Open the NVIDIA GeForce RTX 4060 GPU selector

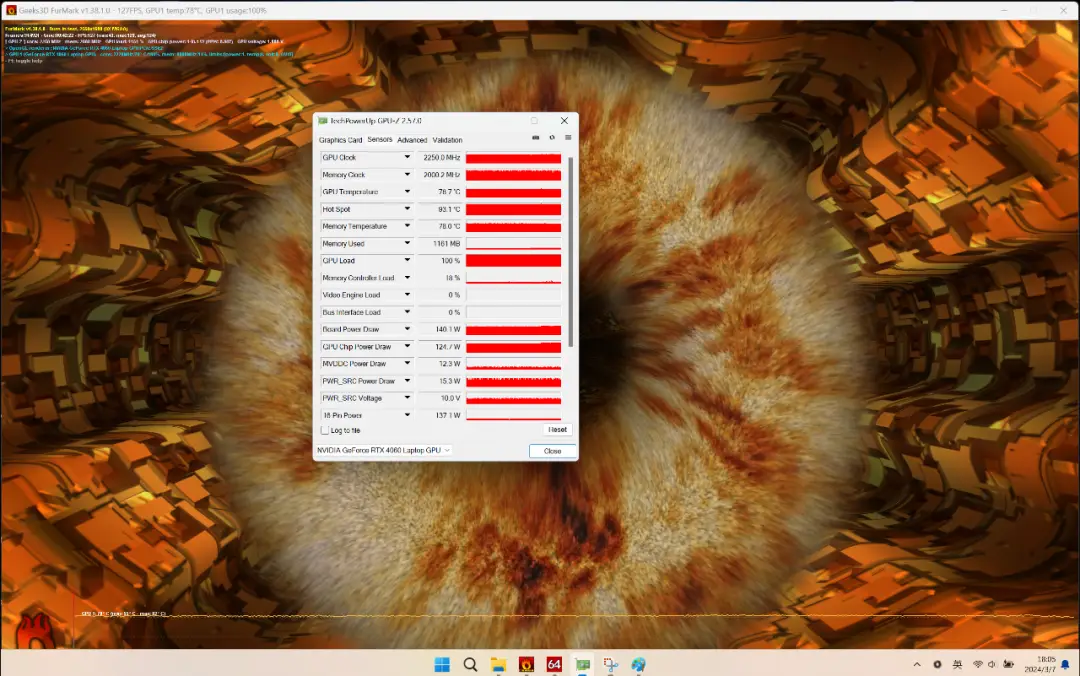384,451
